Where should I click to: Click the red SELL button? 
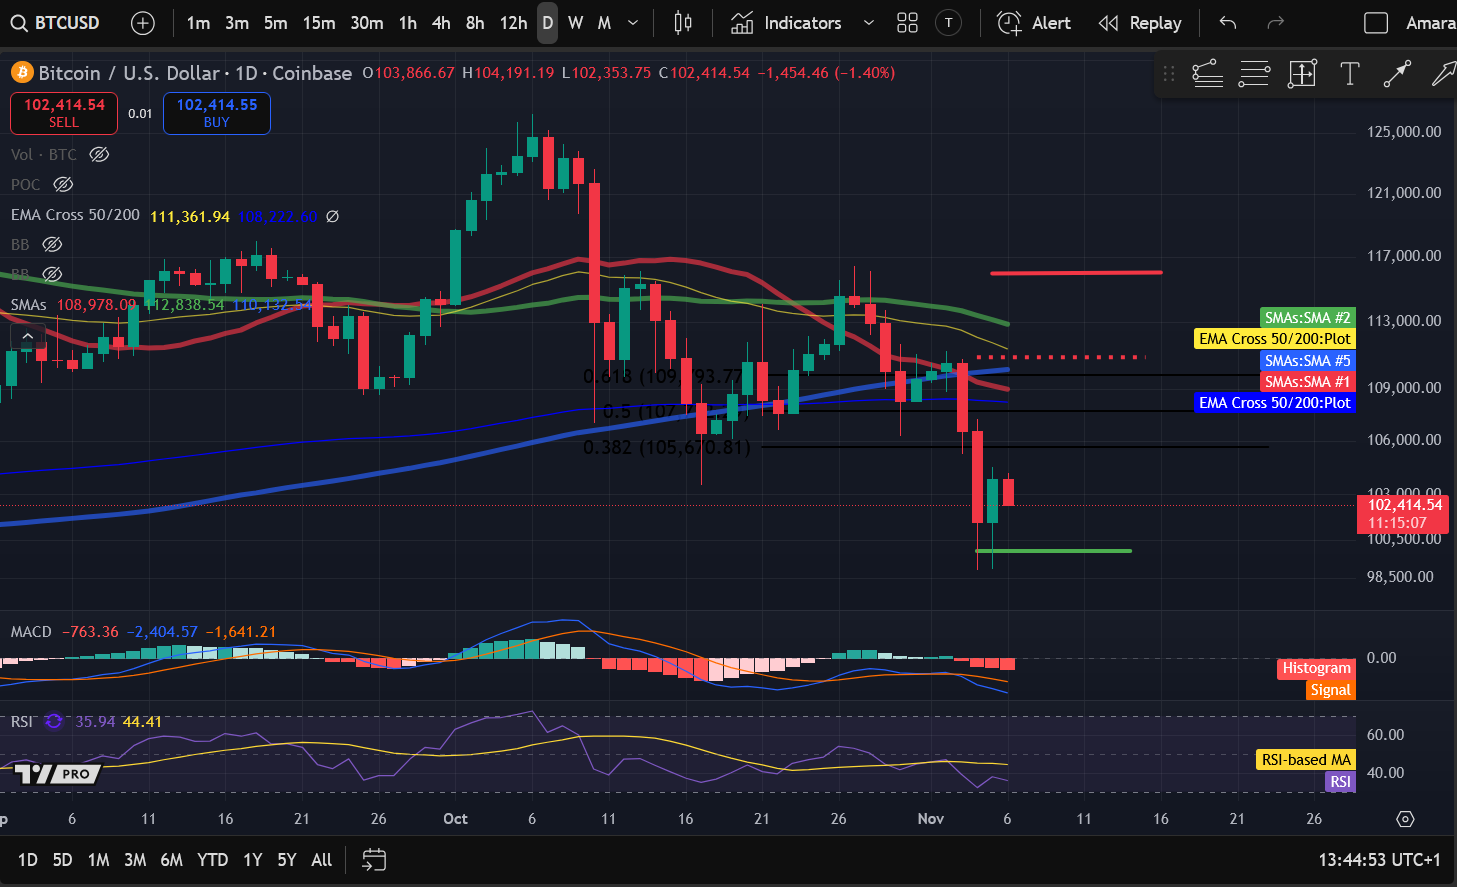pyautogui.click(x=63, y=113)
